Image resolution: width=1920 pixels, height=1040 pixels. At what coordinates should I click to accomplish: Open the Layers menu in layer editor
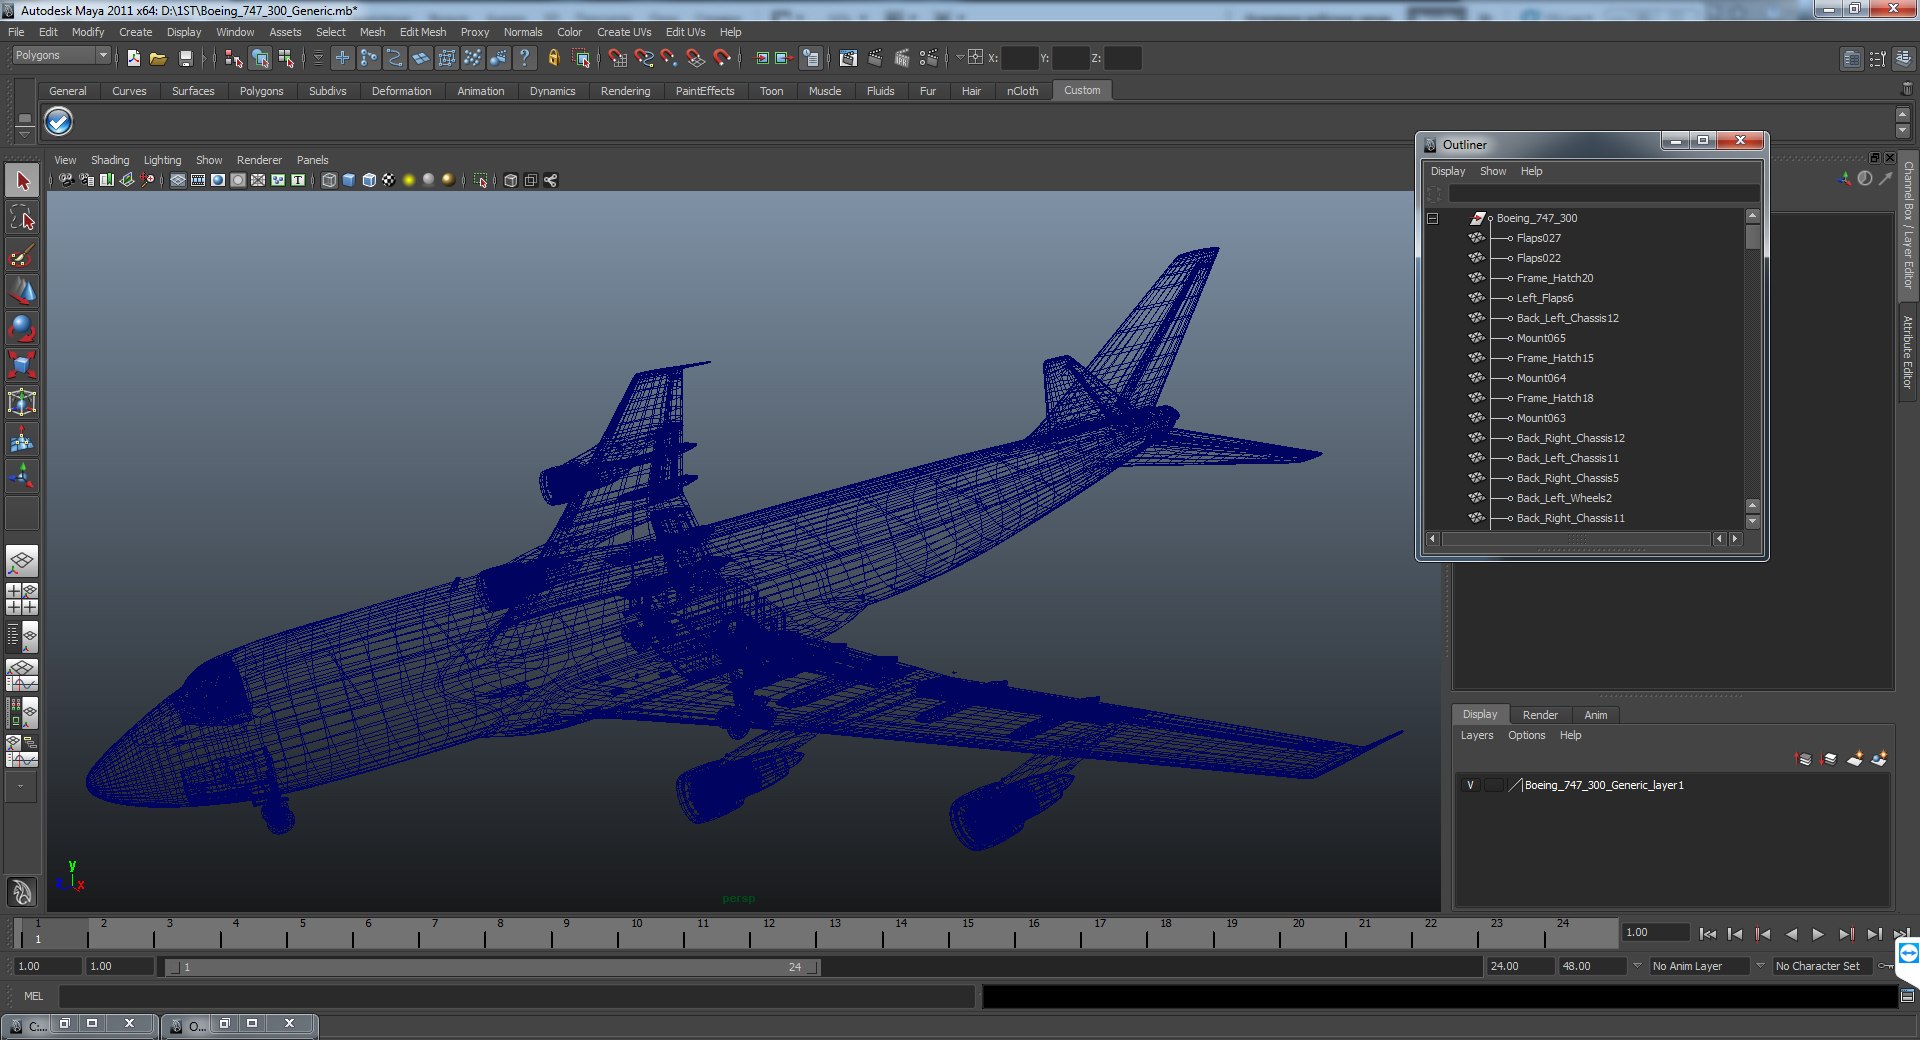click(1477, 735)
